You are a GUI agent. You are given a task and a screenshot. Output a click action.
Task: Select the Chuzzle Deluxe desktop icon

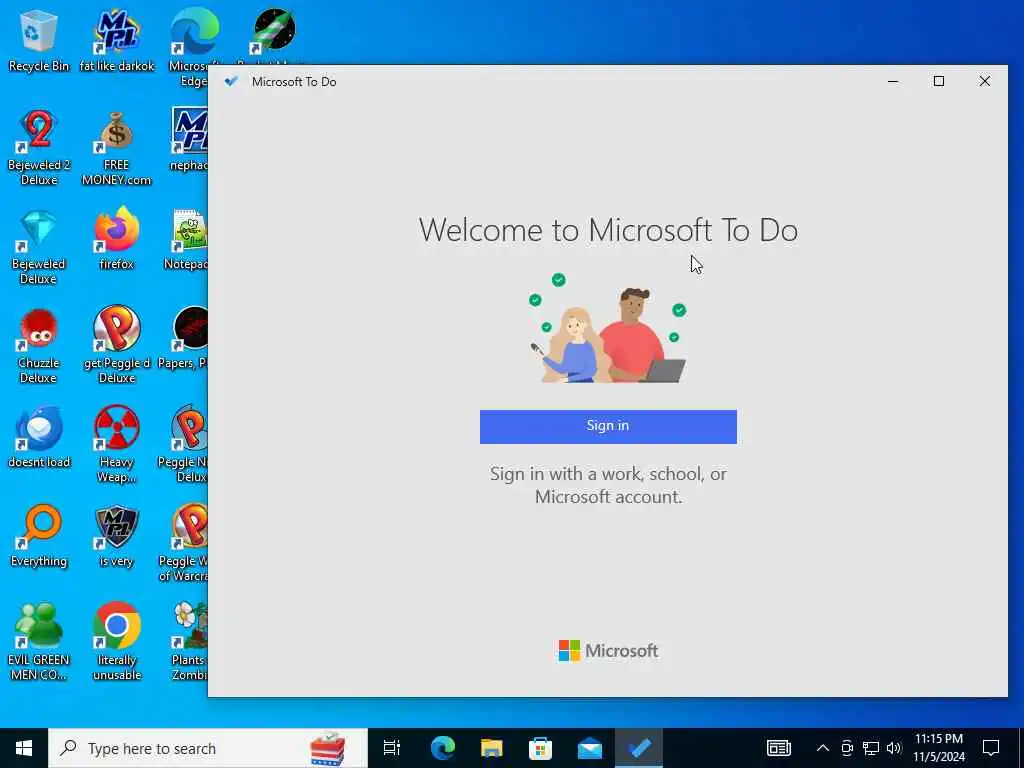(x=39, y=346)
